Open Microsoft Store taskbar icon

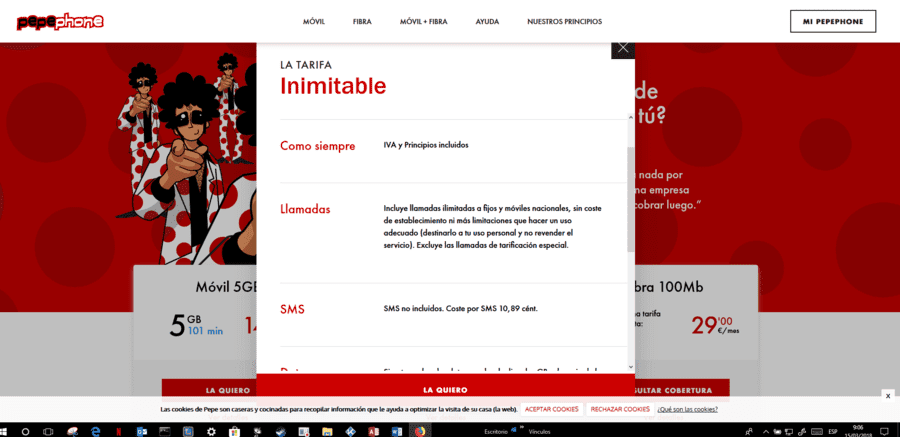pyautogui.click(x=234, y=431)
